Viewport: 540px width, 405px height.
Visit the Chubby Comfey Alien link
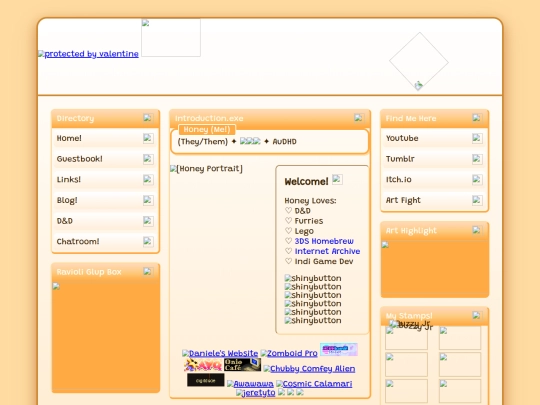[x=309, y=368]
